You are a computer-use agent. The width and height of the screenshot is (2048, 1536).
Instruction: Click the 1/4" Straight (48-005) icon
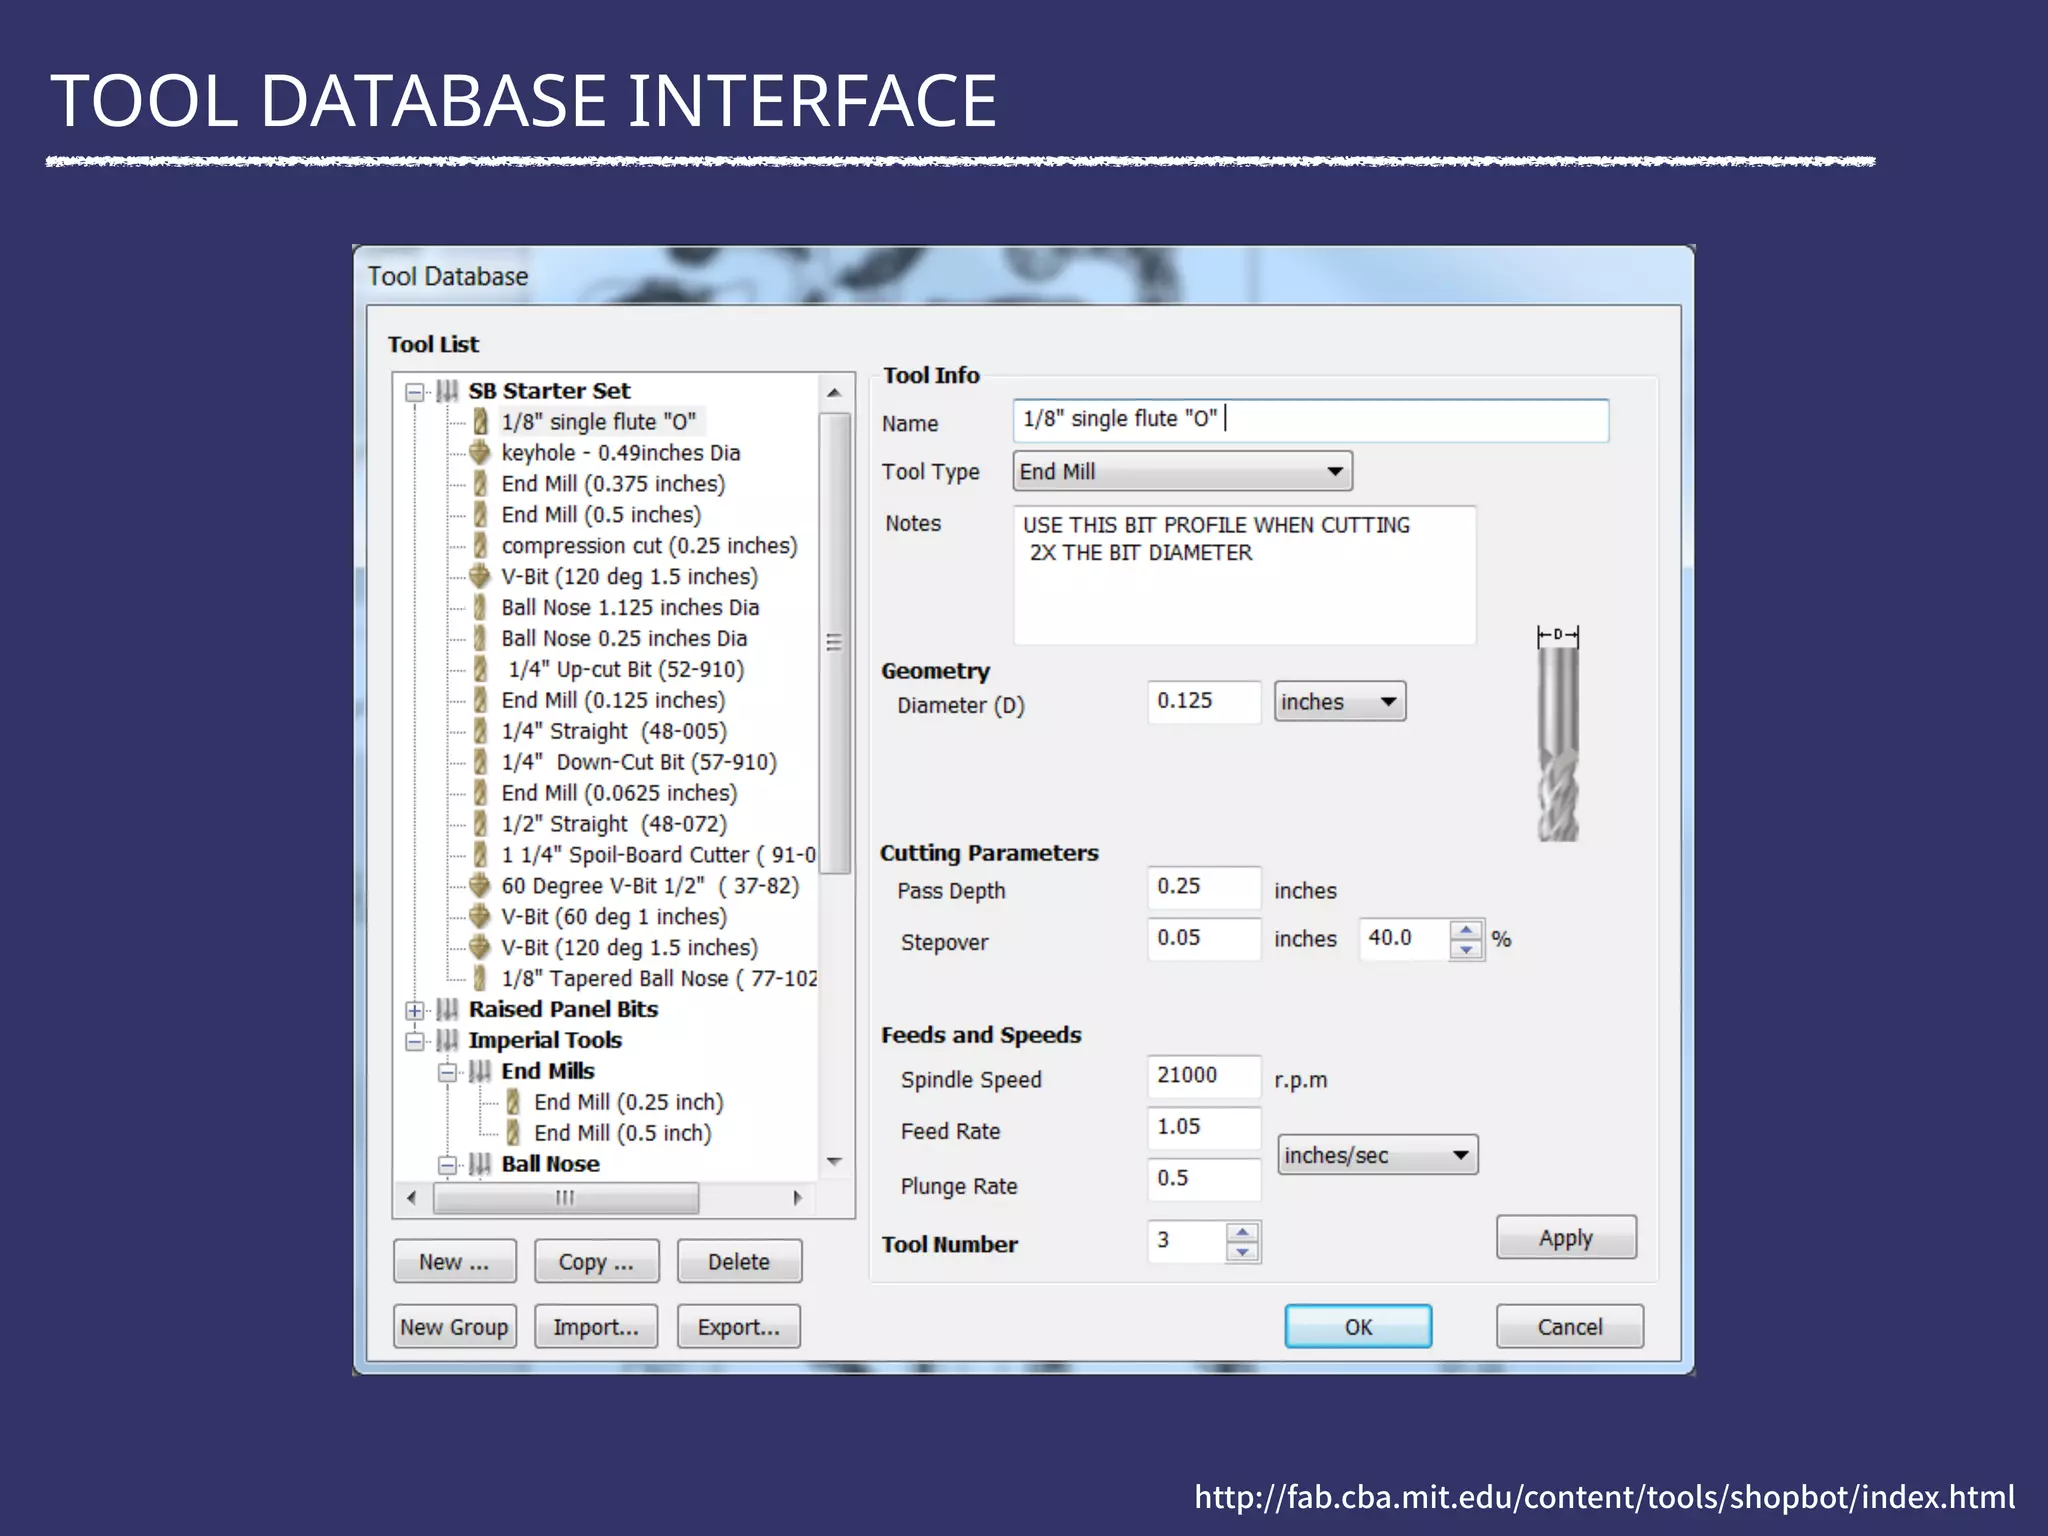[x=481, y=732]
